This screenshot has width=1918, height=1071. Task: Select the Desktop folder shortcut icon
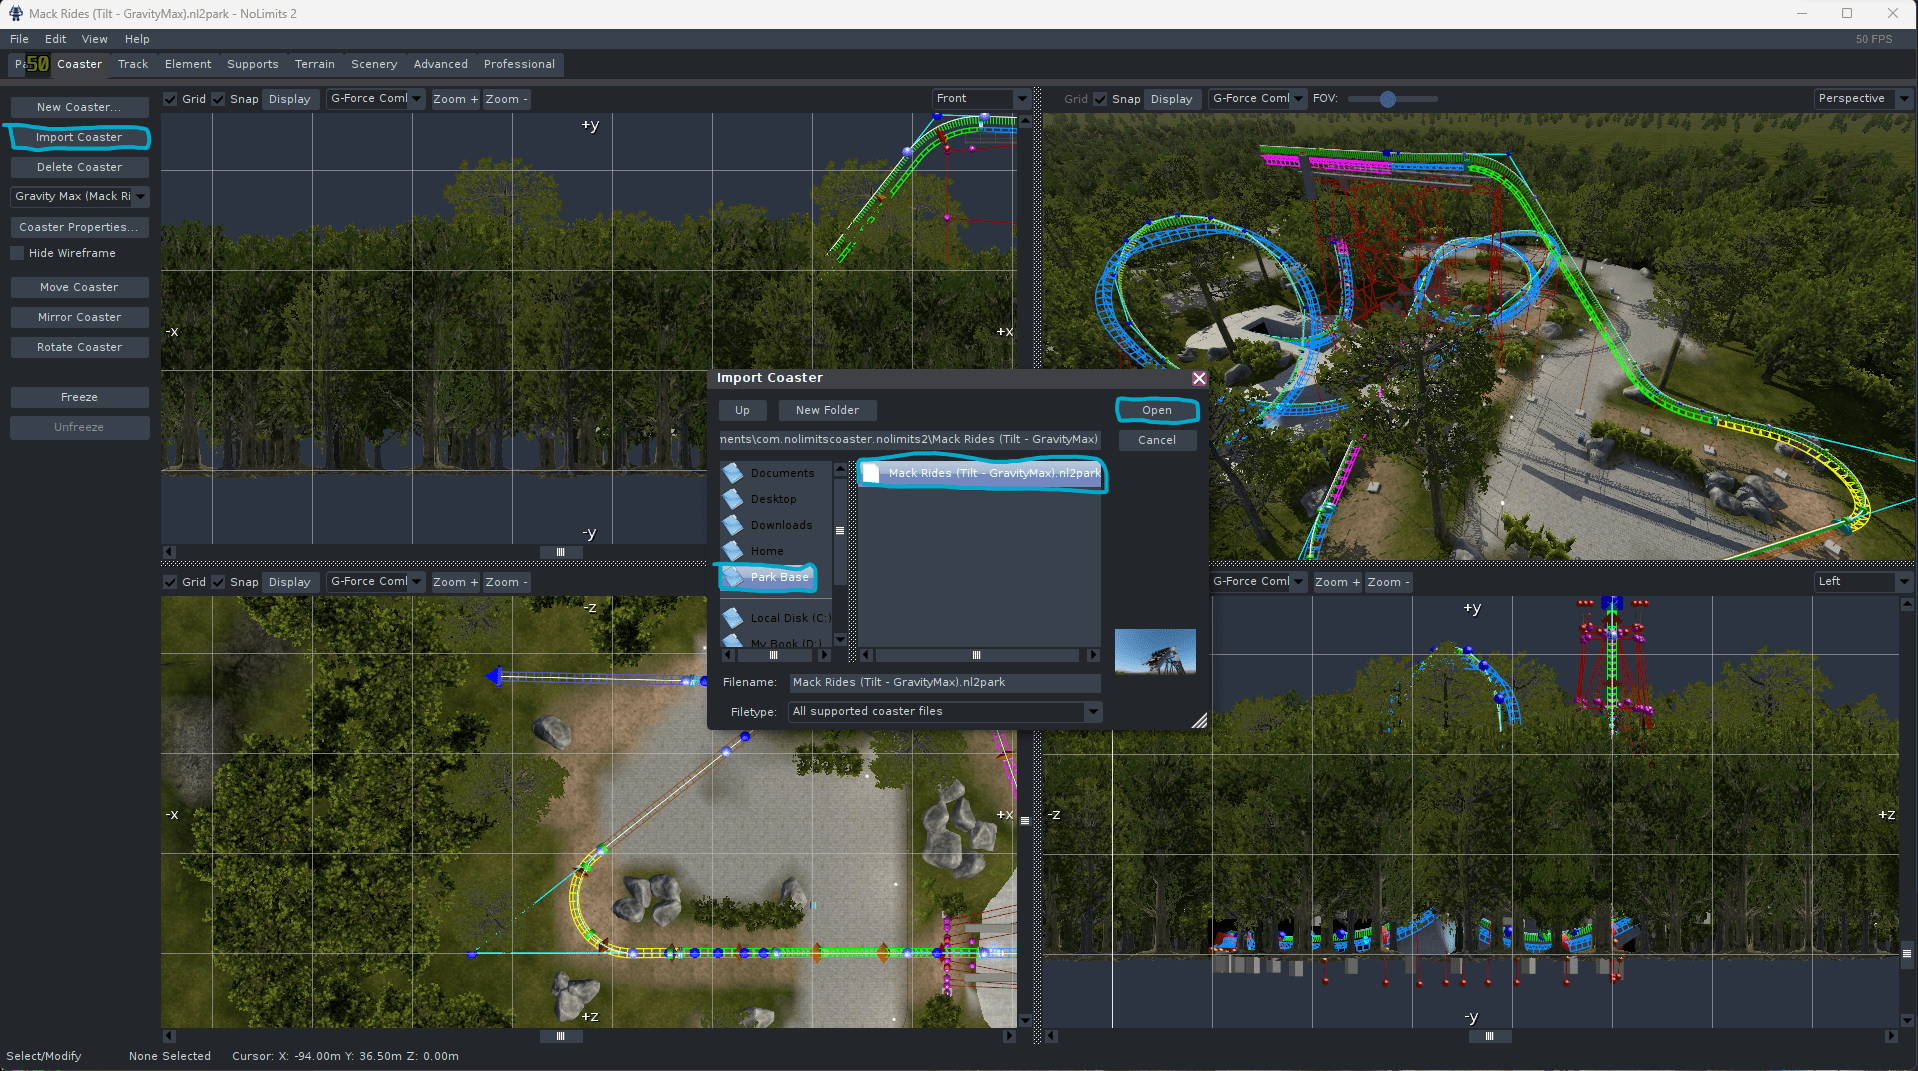pyautogui.click(x=733, y=499)
